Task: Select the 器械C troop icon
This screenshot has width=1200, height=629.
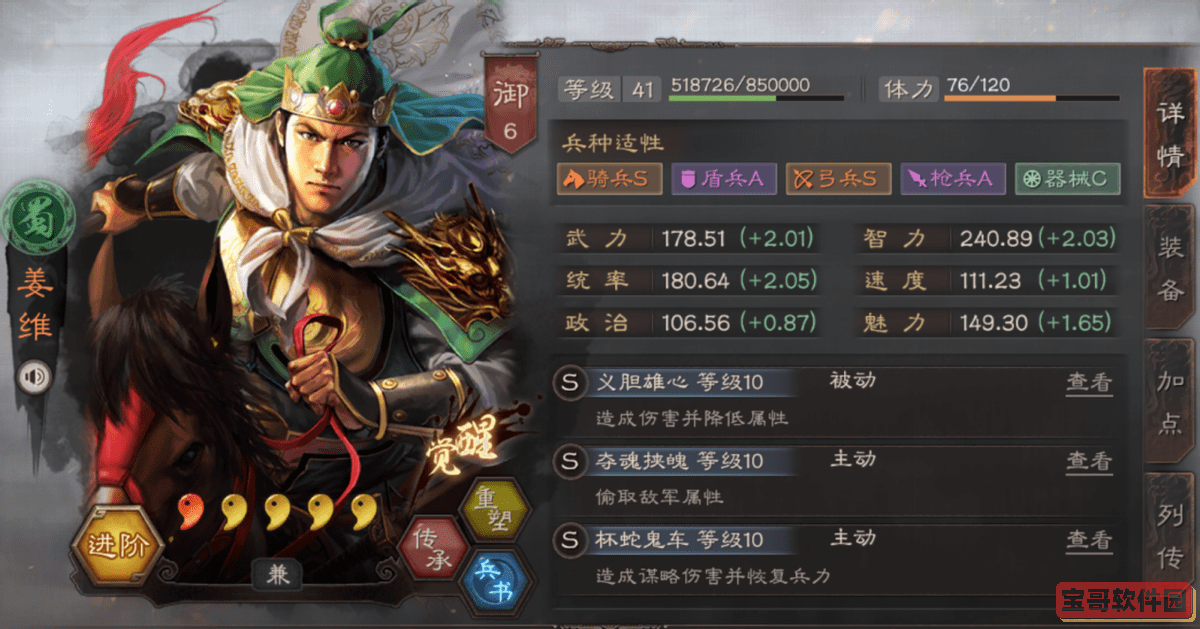Action: coord(1067,179)
